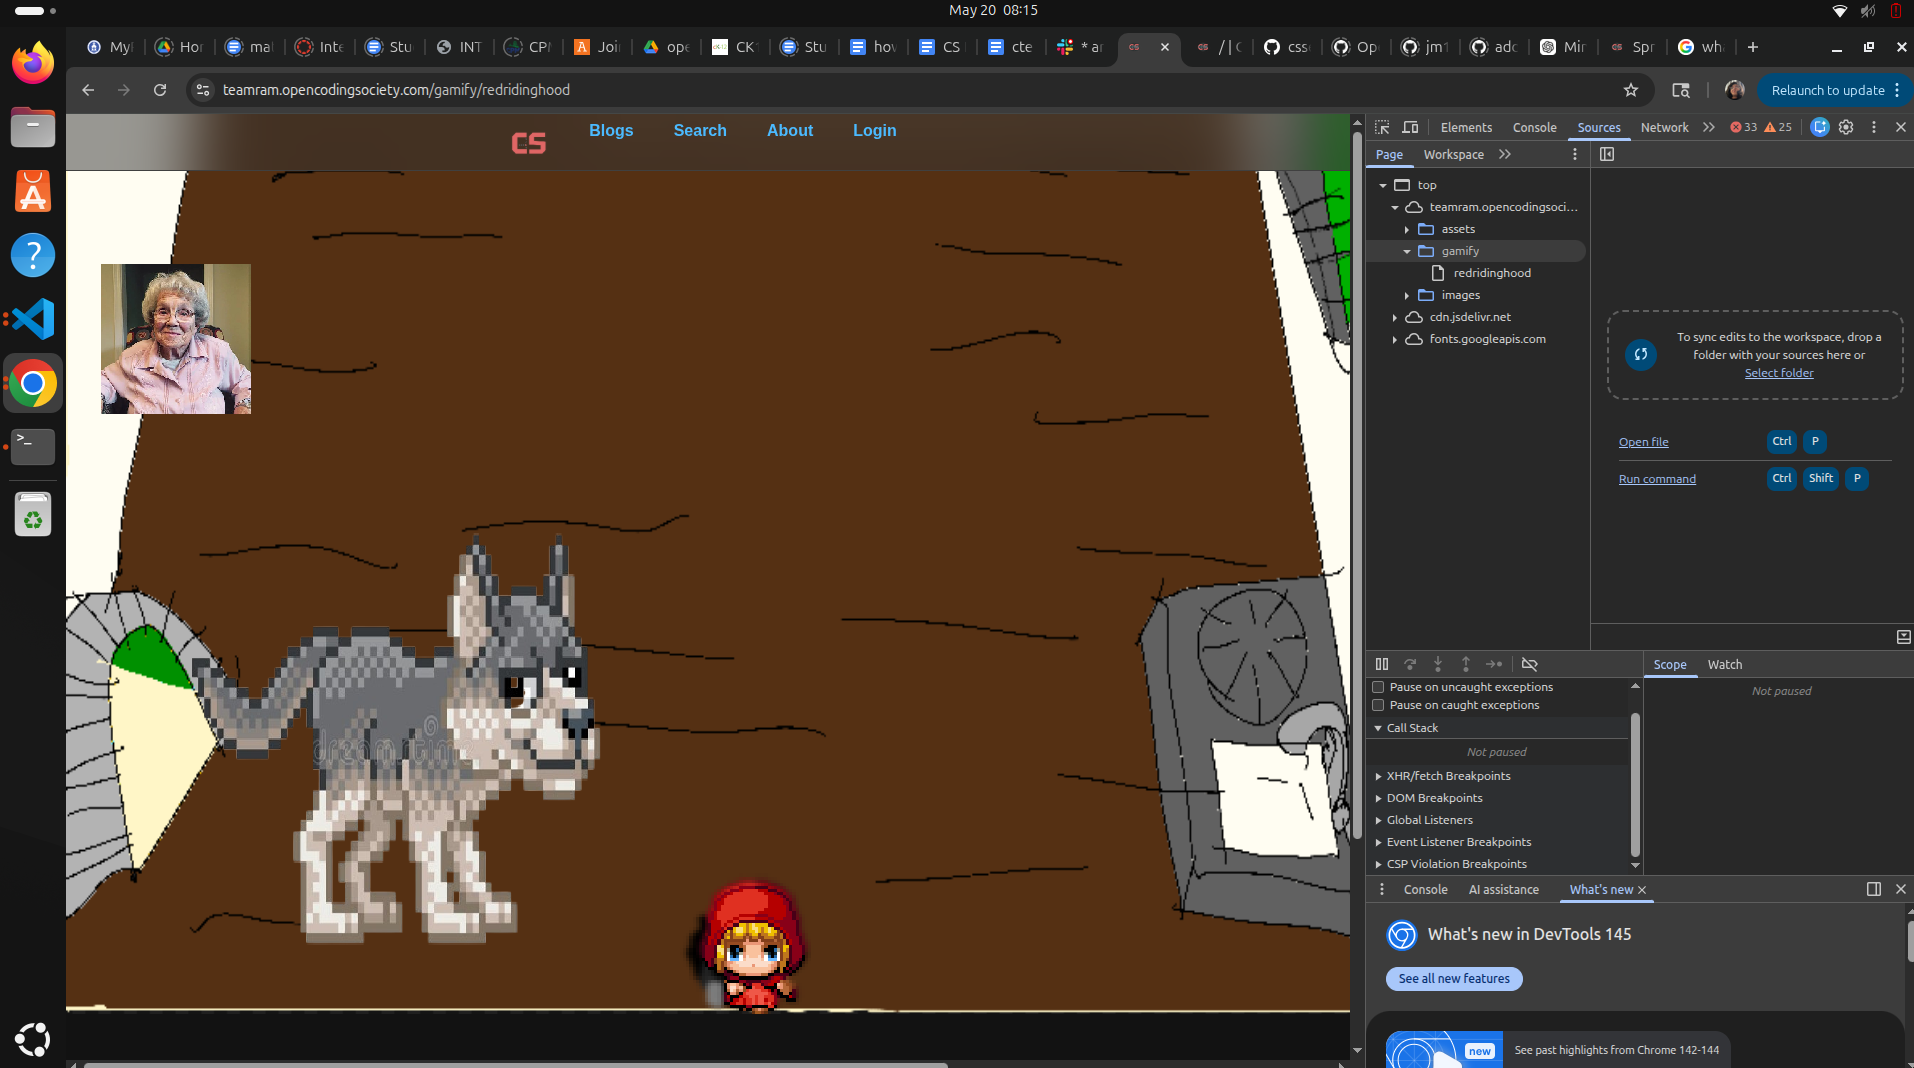Expand the images folder
Screen dimensions: 1914x1068
click(1407, 295)
